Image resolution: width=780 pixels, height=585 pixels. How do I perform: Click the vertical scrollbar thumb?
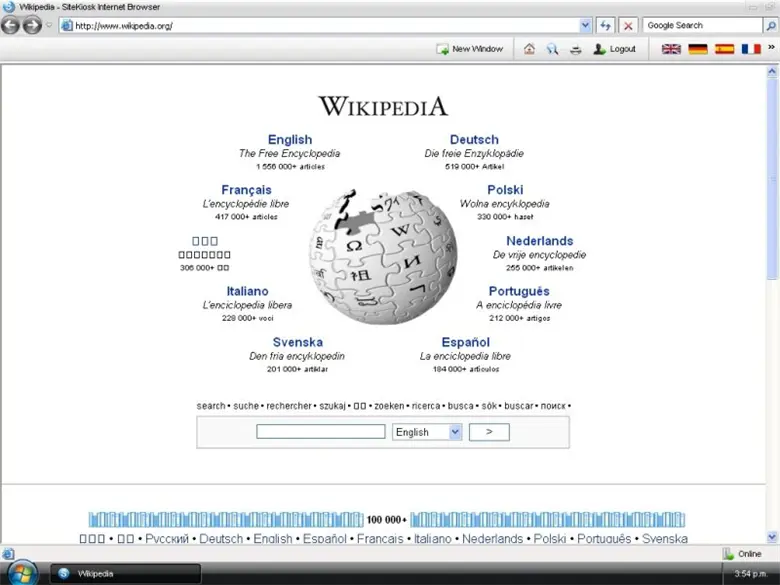[772, 179]
